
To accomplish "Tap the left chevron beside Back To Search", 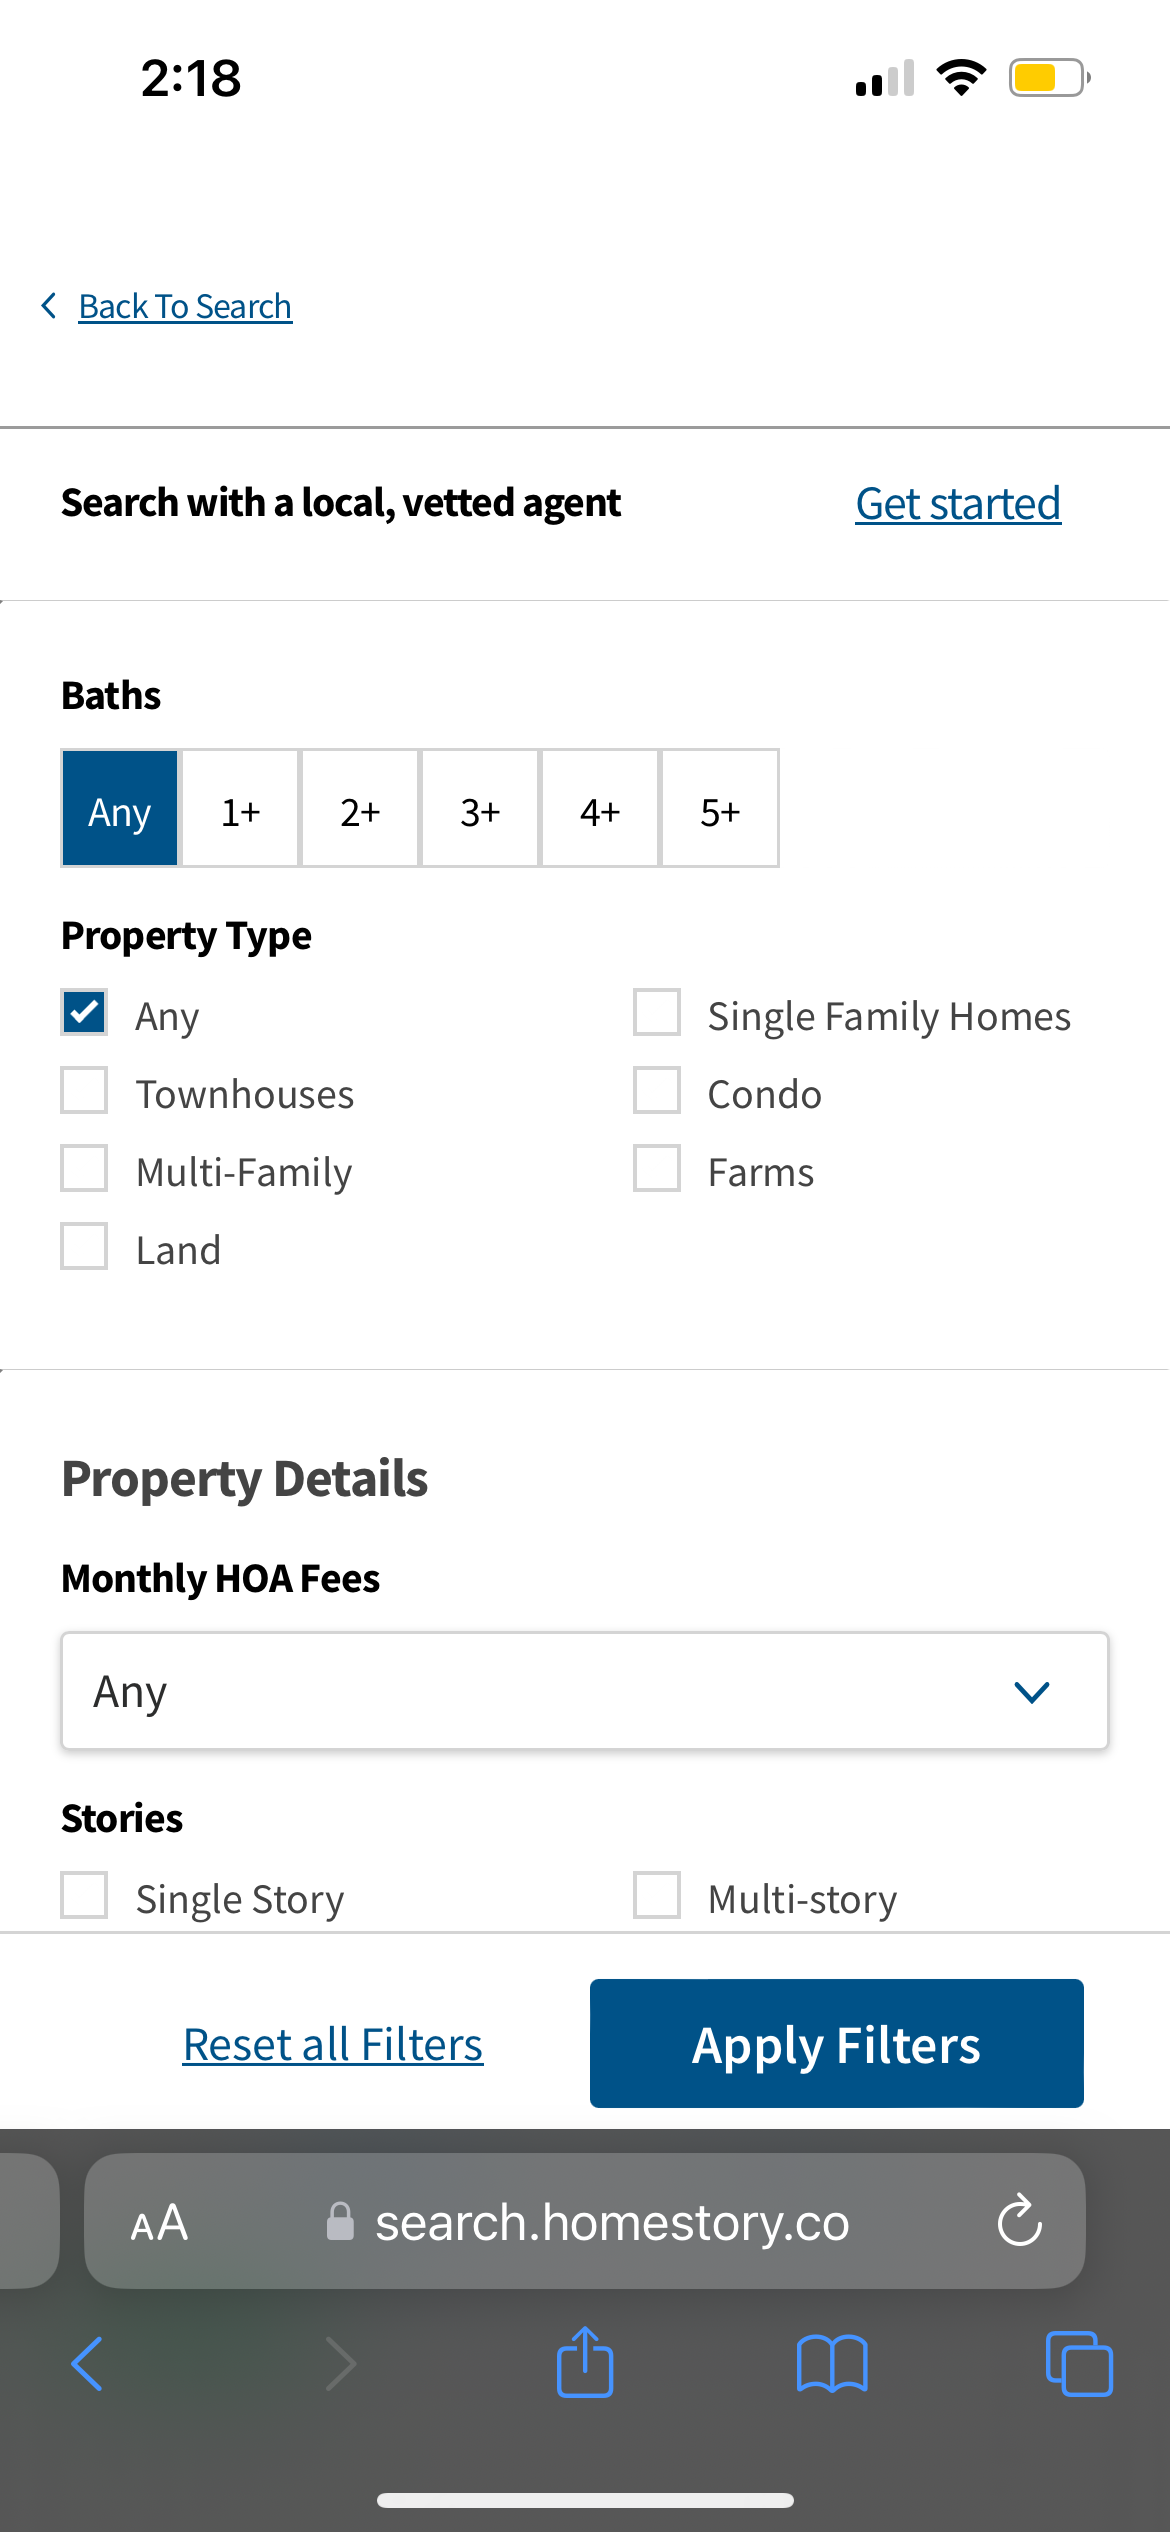I will 48,306.
